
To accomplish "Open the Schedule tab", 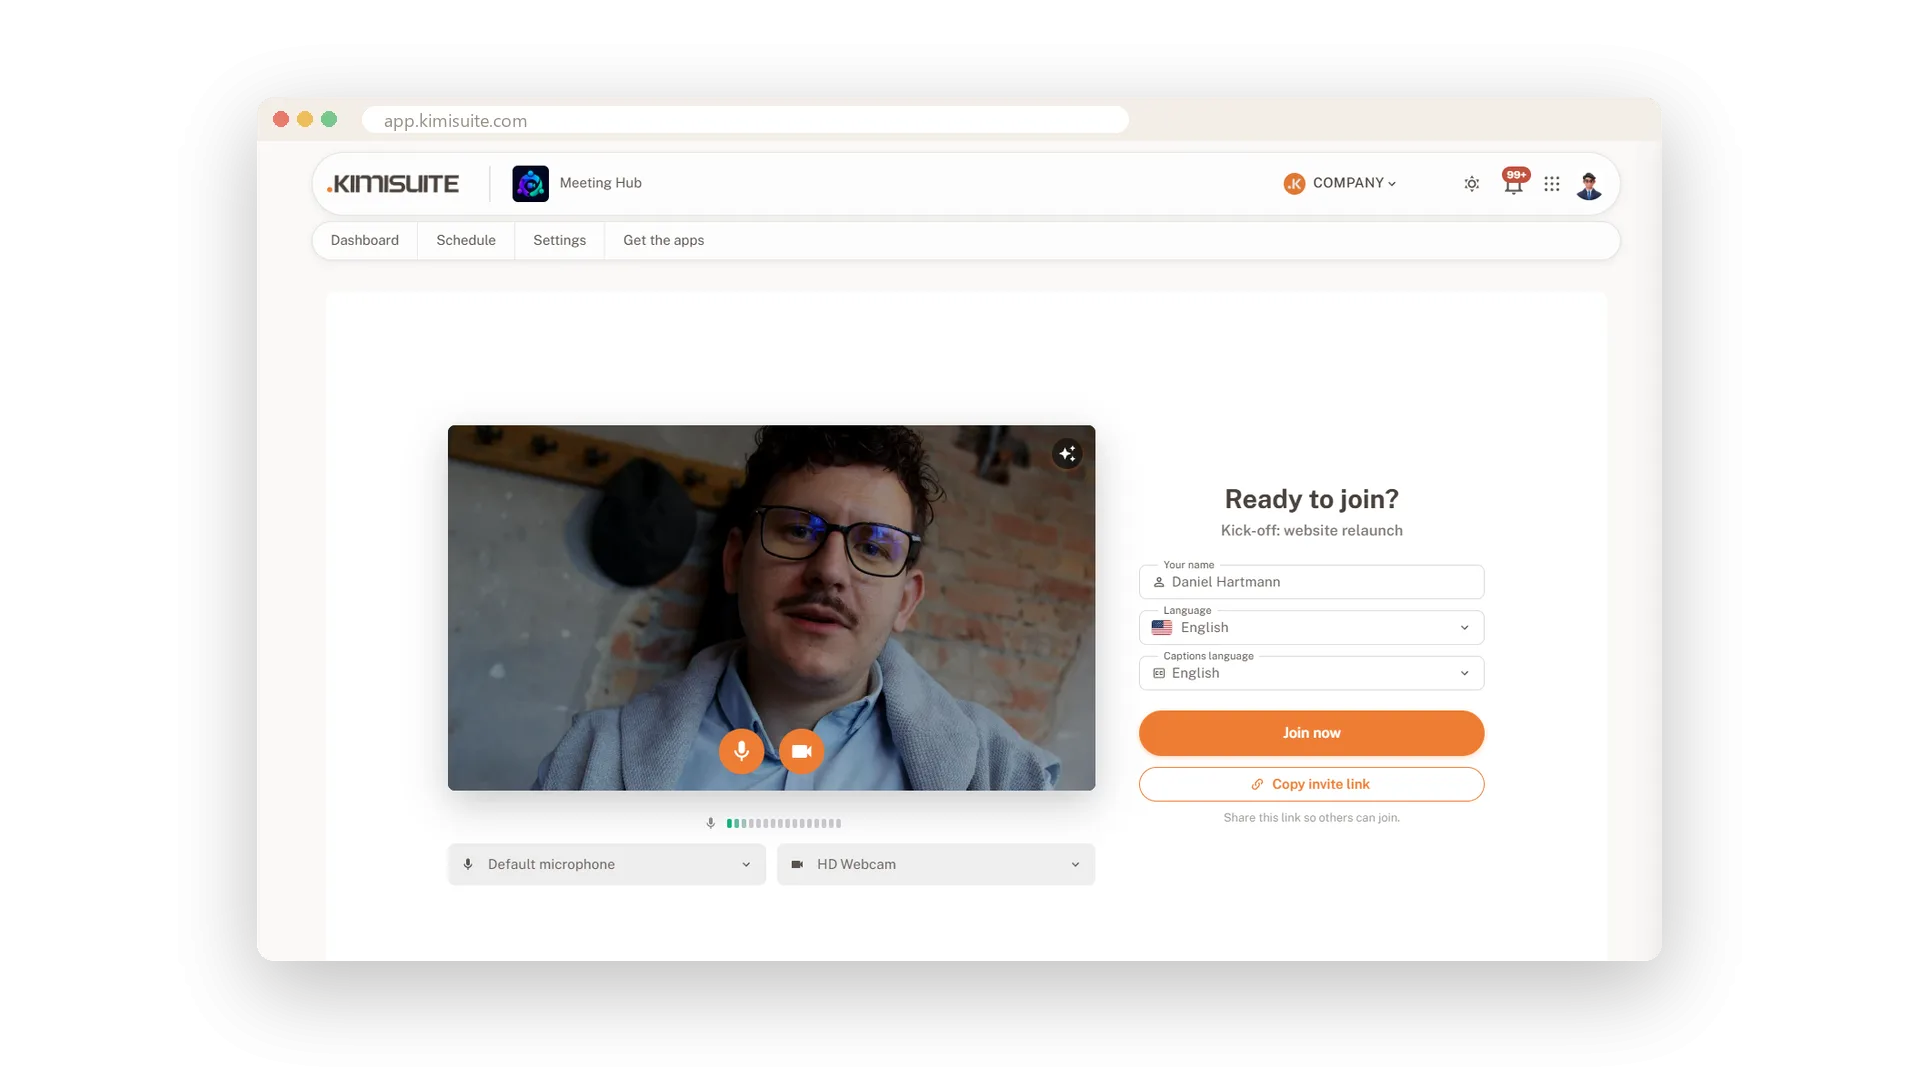I will 466,240.
